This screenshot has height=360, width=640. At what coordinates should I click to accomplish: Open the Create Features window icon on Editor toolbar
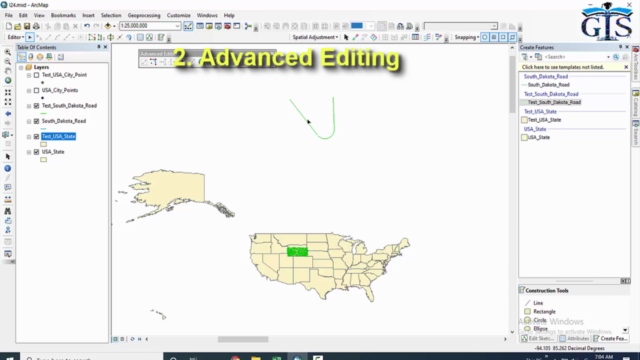tap(161, 37)
